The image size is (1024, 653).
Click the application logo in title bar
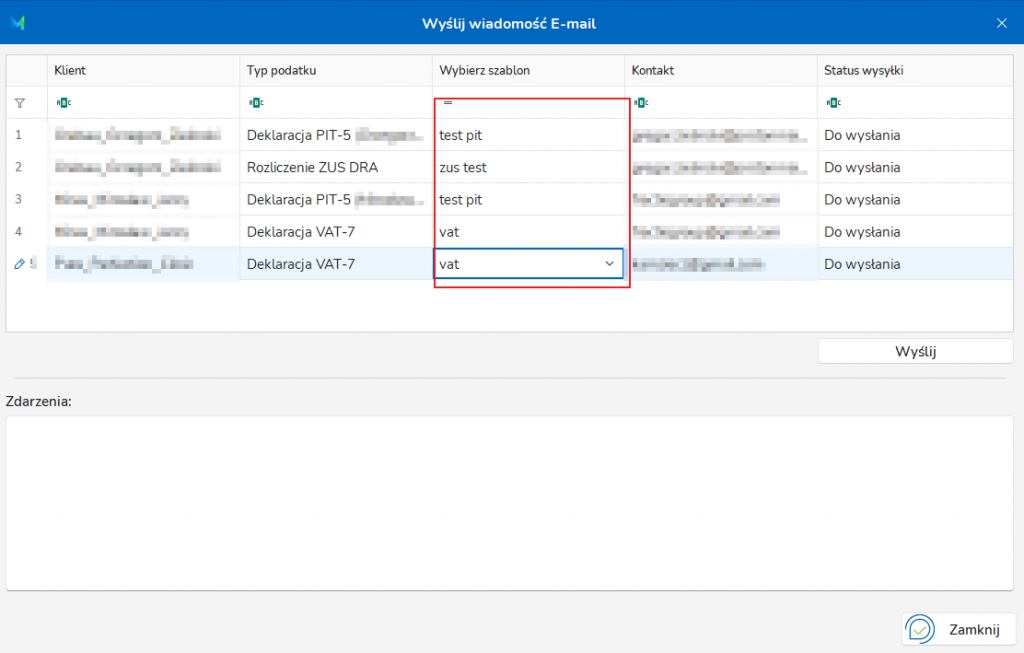(18, 23)
